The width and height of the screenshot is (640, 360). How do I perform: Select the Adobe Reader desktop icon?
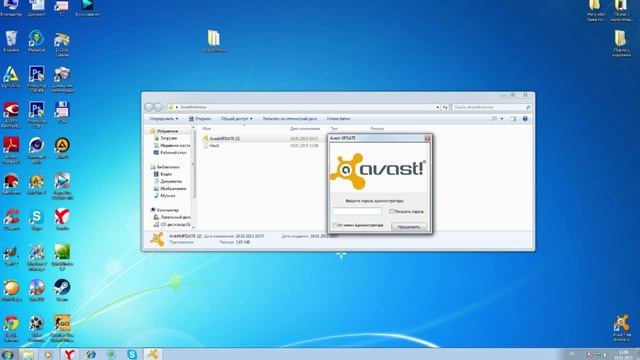[11, 150]
